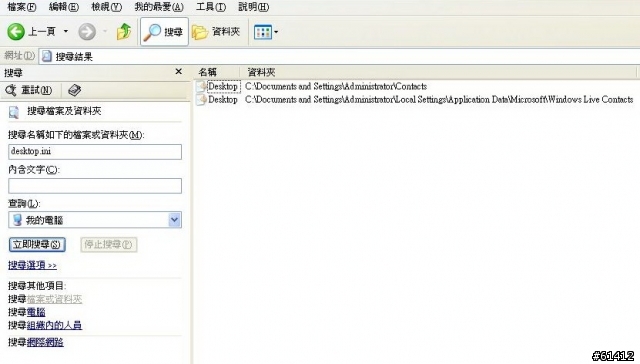Open the 資料夾 folders toolbar button
This screenshot has width=640, height=364.
pyautogui.click(x=216, y=31)
